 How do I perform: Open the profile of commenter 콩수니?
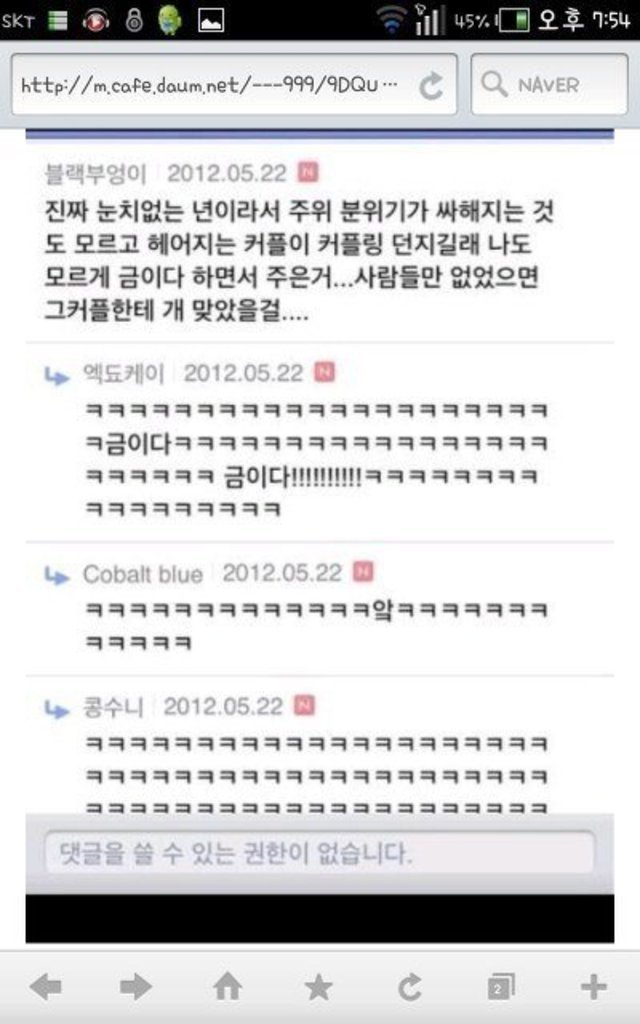coord(113,707)
